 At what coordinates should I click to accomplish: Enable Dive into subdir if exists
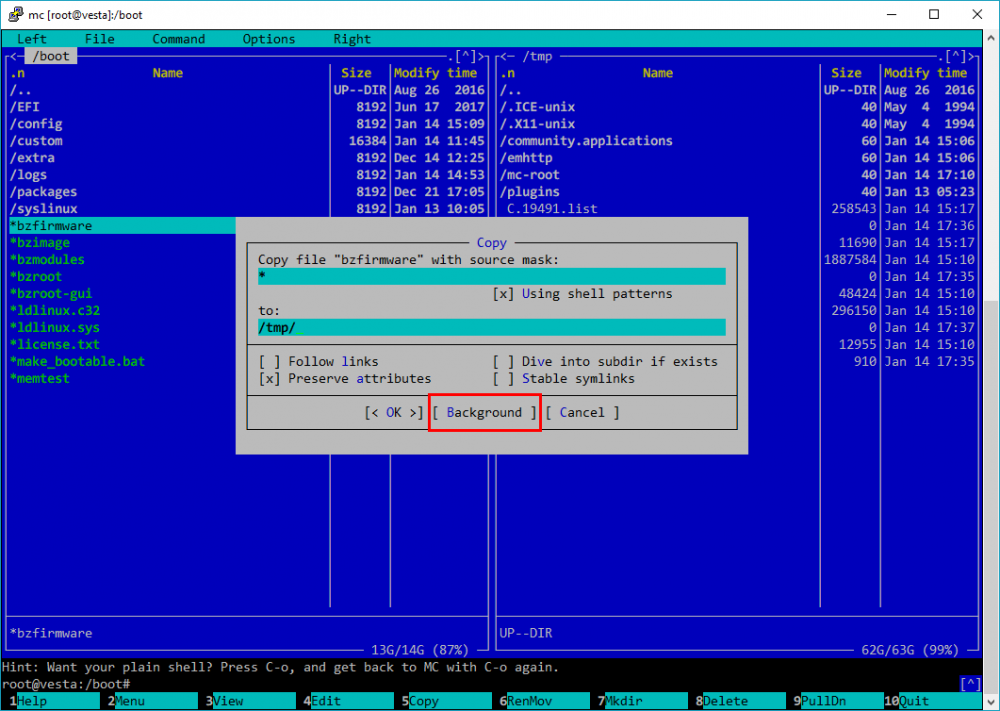(503, 362)
